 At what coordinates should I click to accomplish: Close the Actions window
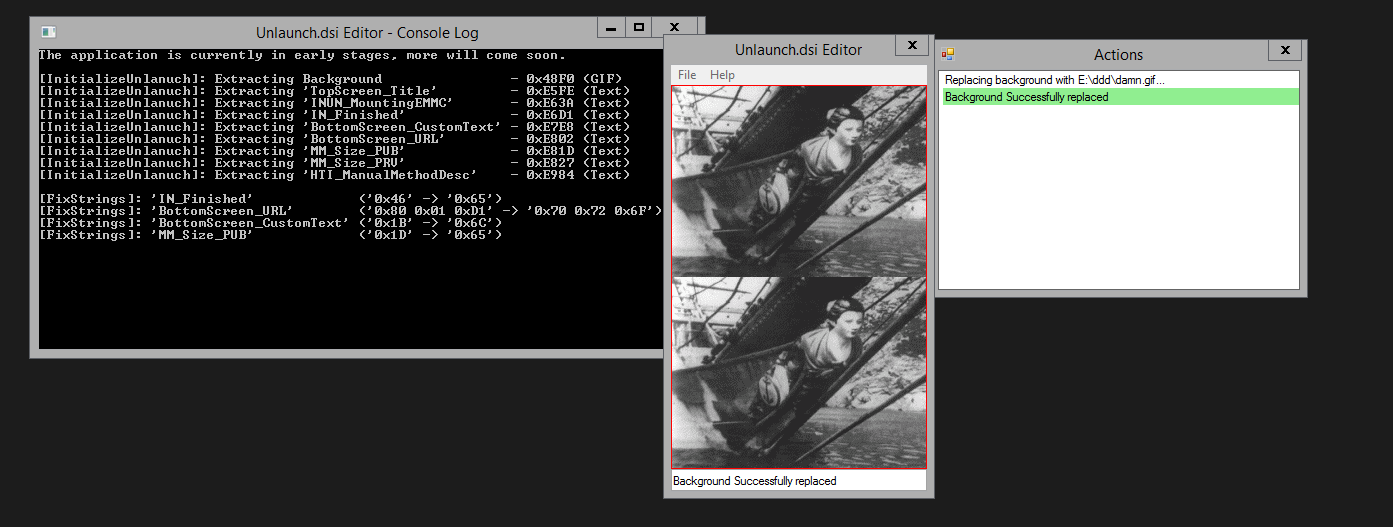[1285, 50]
